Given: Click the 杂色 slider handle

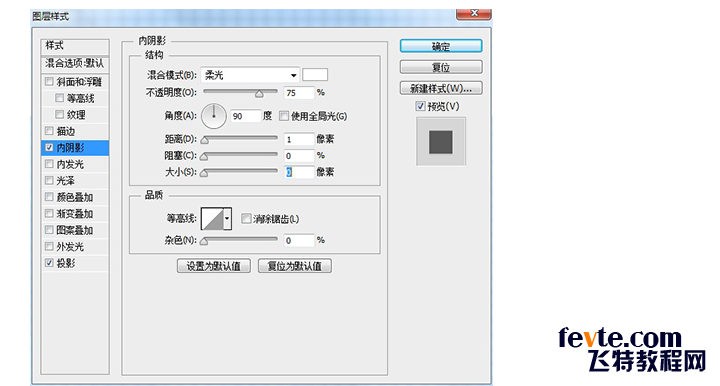Looking at the screenshot, I should 204,241.
